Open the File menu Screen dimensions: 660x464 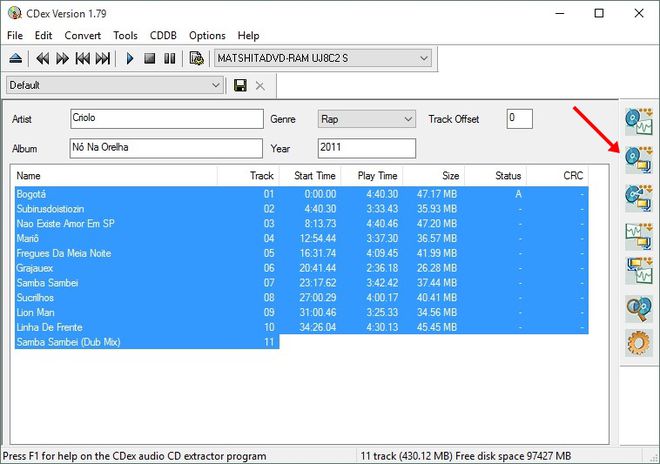pos(15,35)
